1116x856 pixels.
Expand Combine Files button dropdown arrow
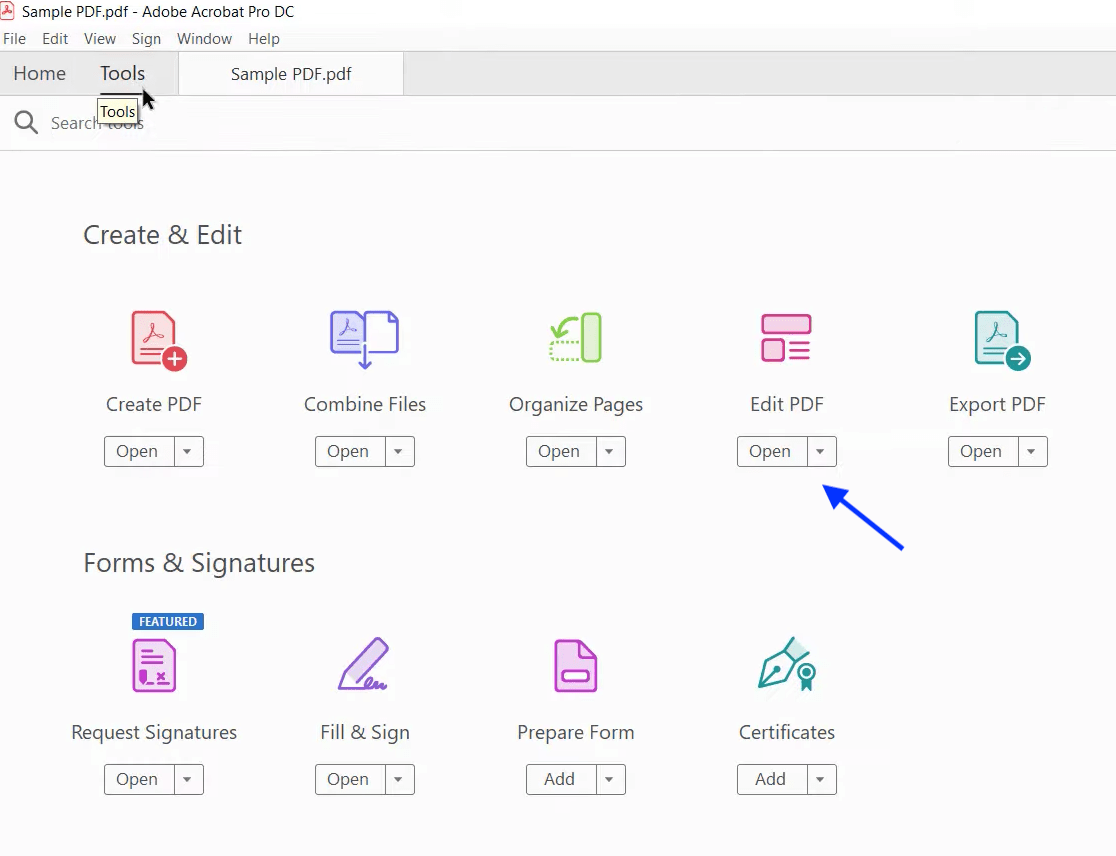pyautogui.click(x=399, y=451)
